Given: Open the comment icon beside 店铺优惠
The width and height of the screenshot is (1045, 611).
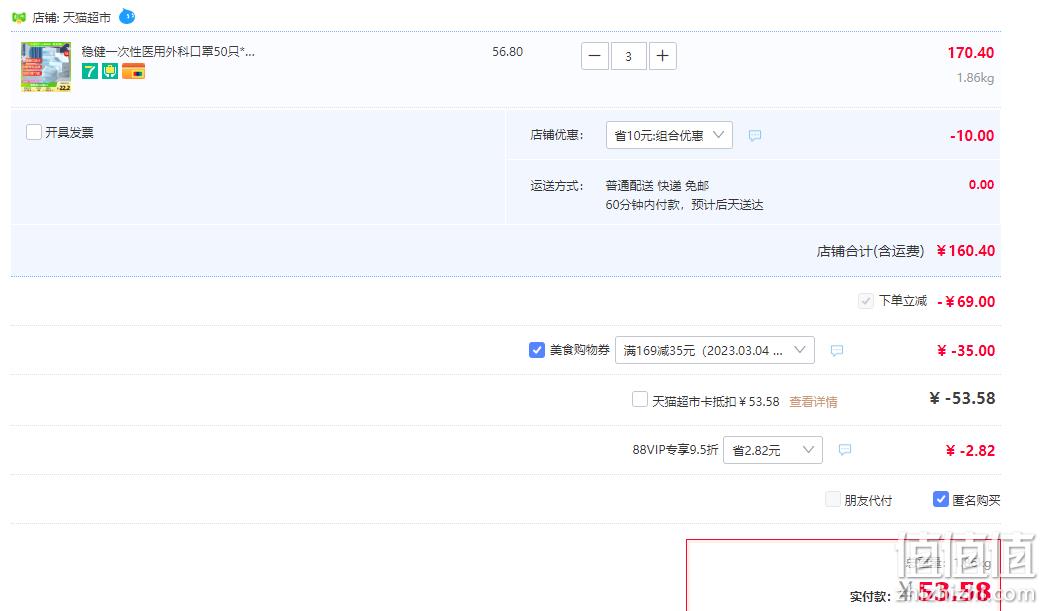Looking at the screenshot, I should tap(754, 136).
